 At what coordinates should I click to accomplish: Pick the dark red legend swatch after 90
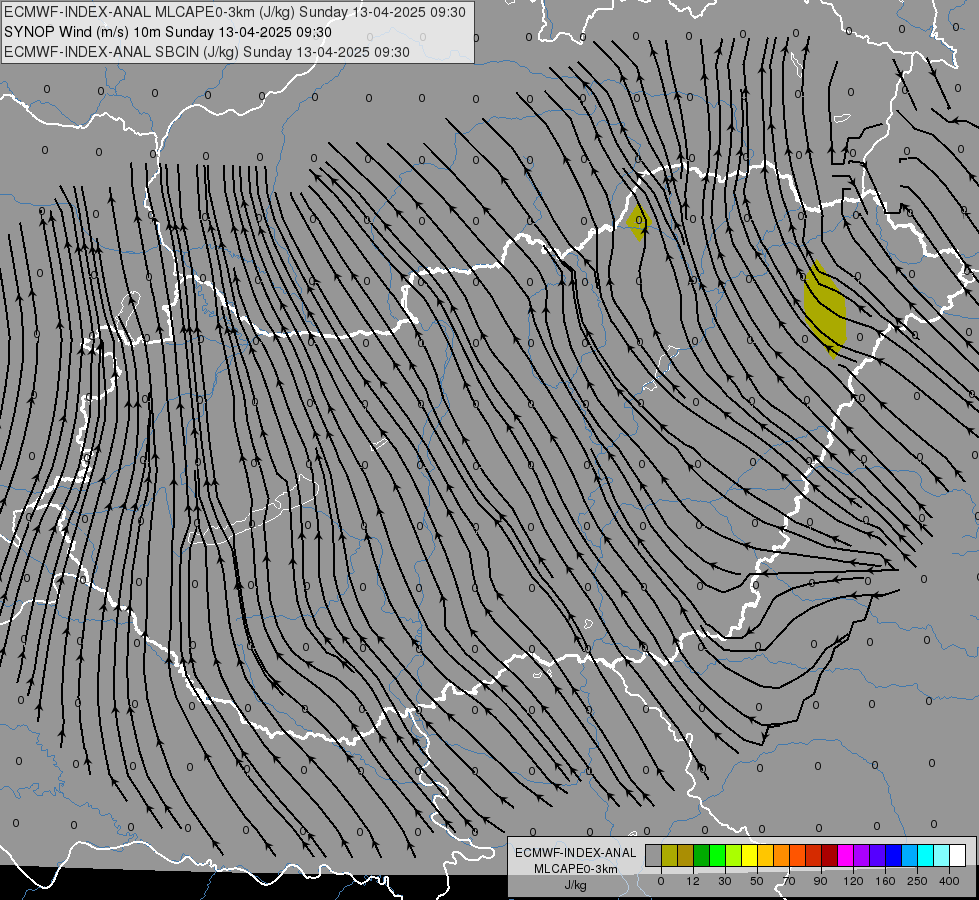tap(830, 856)
